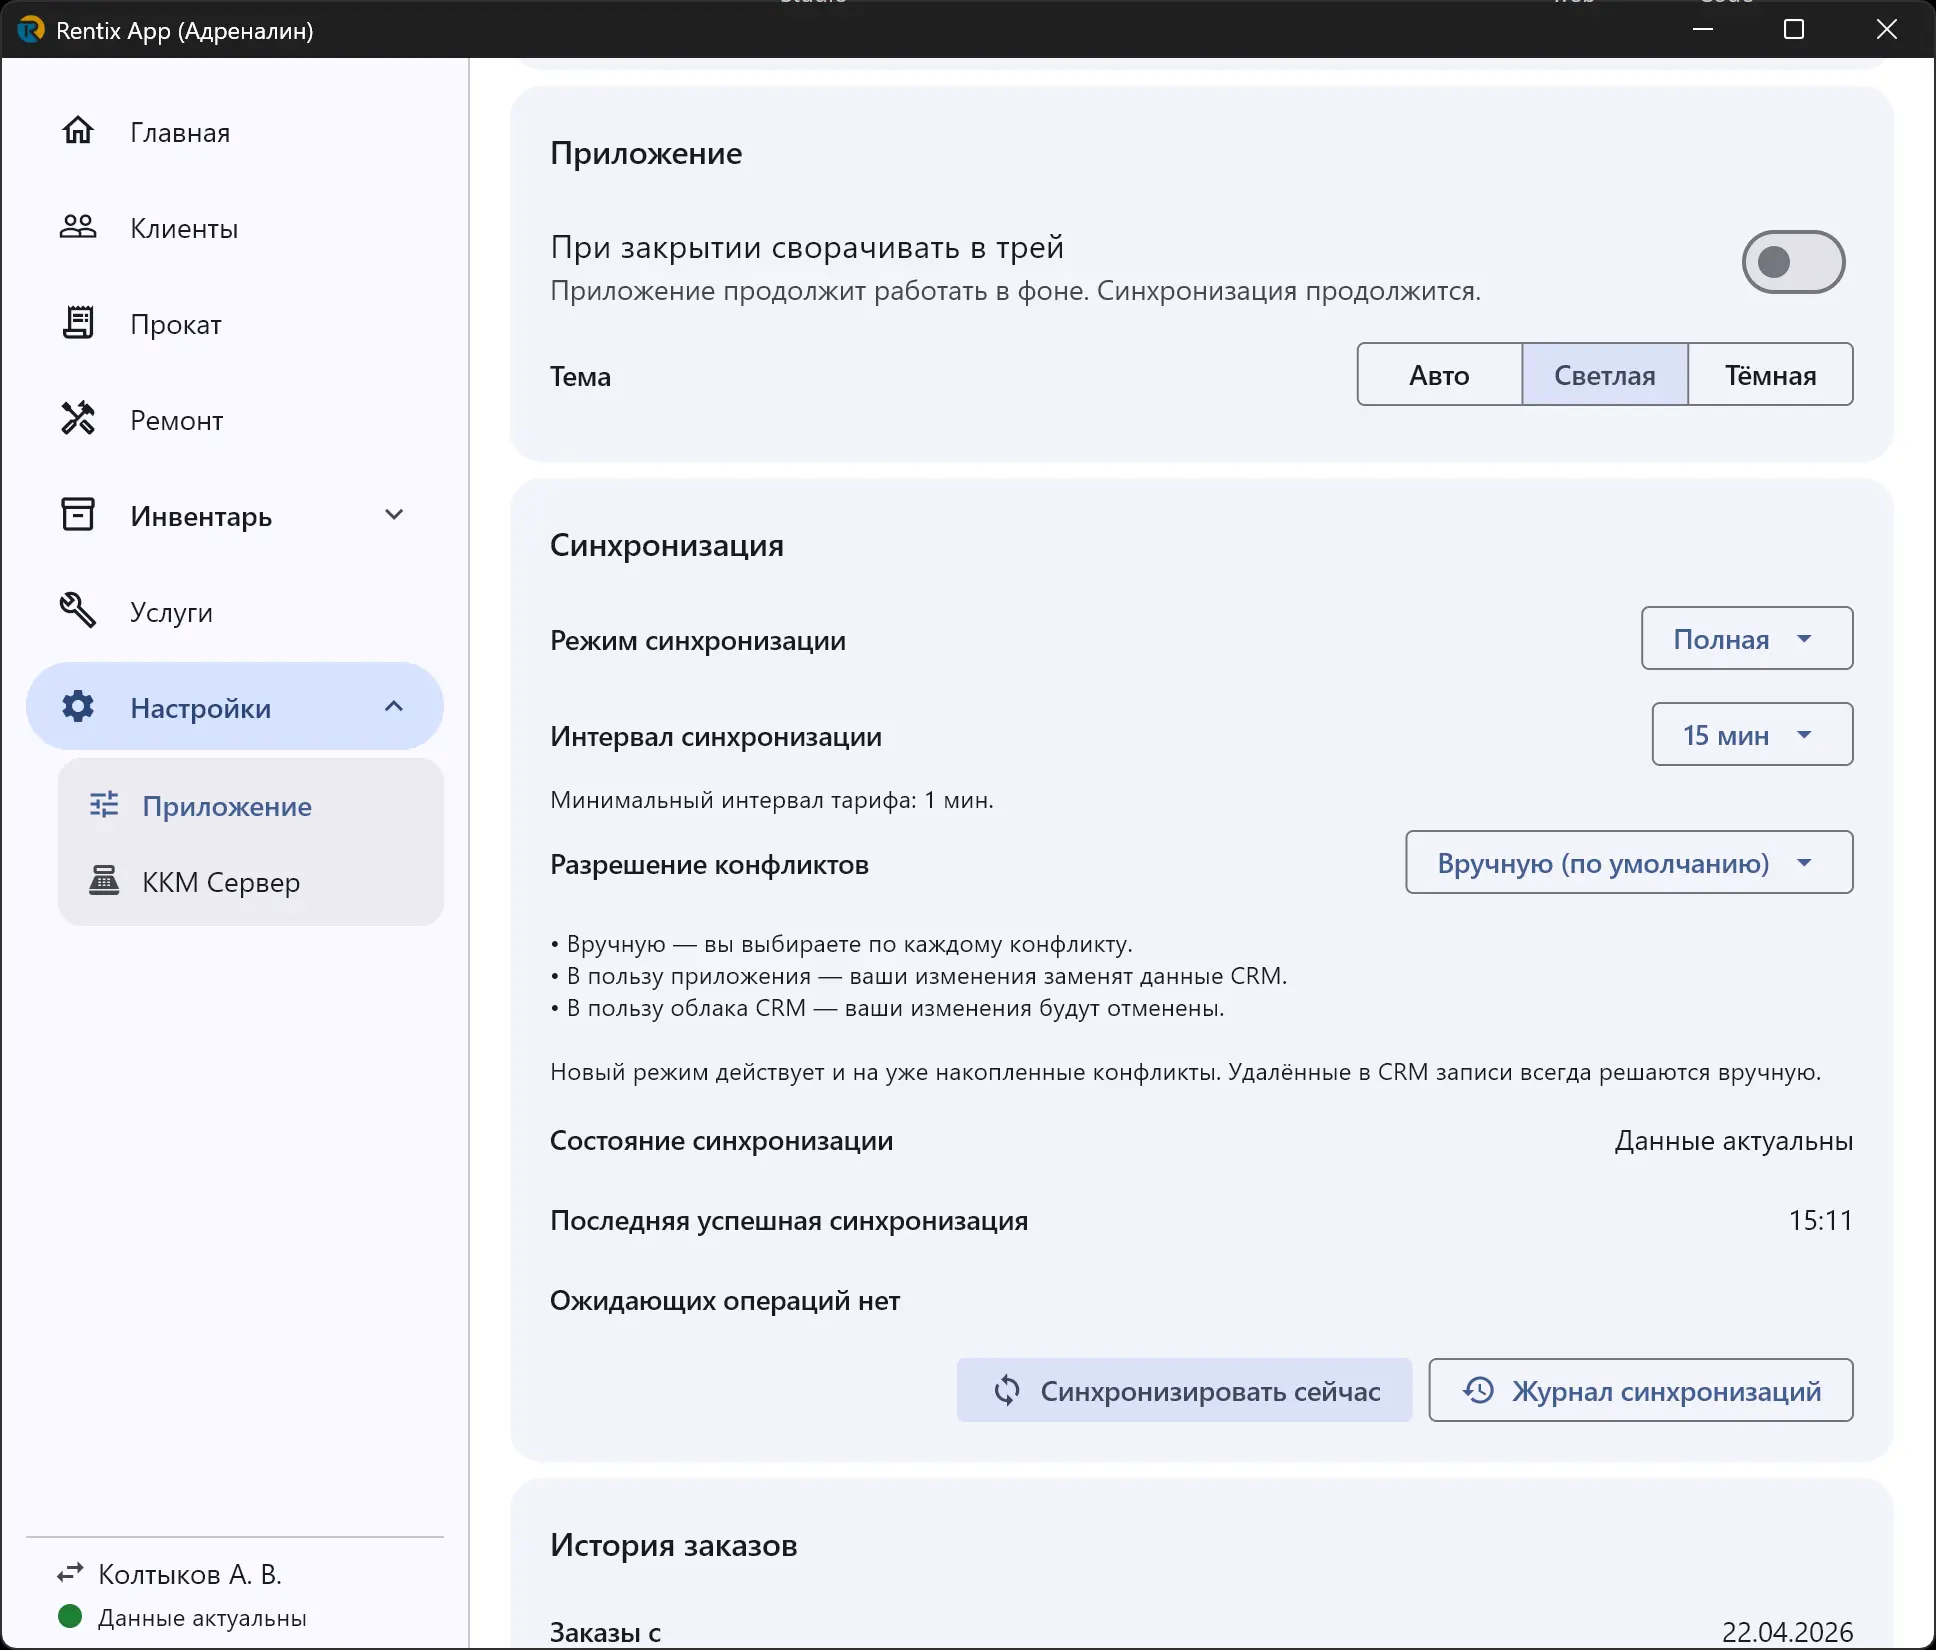Click the Инвентарь box icon
Screen dimensions: 1936x1650
pyautogui.click(x=78, y=515)
